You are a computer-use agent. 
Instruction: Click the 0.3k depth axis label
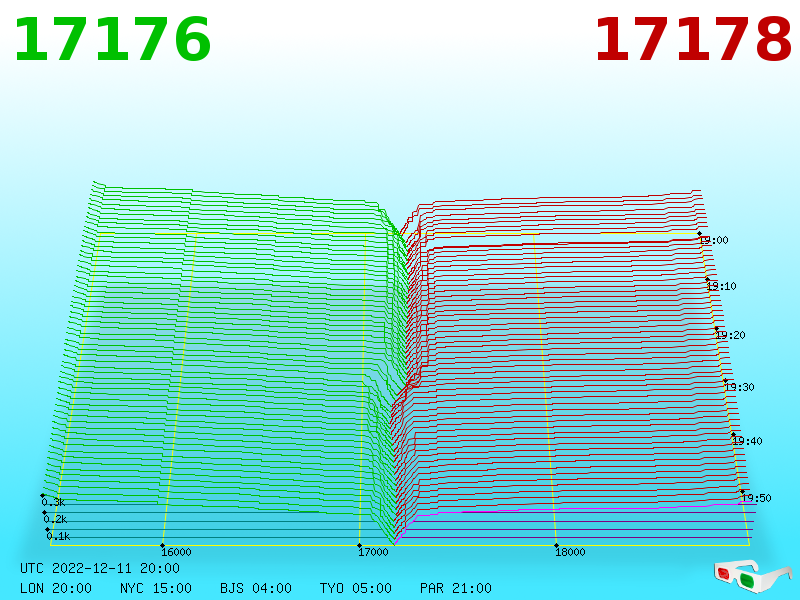(53, 502)
